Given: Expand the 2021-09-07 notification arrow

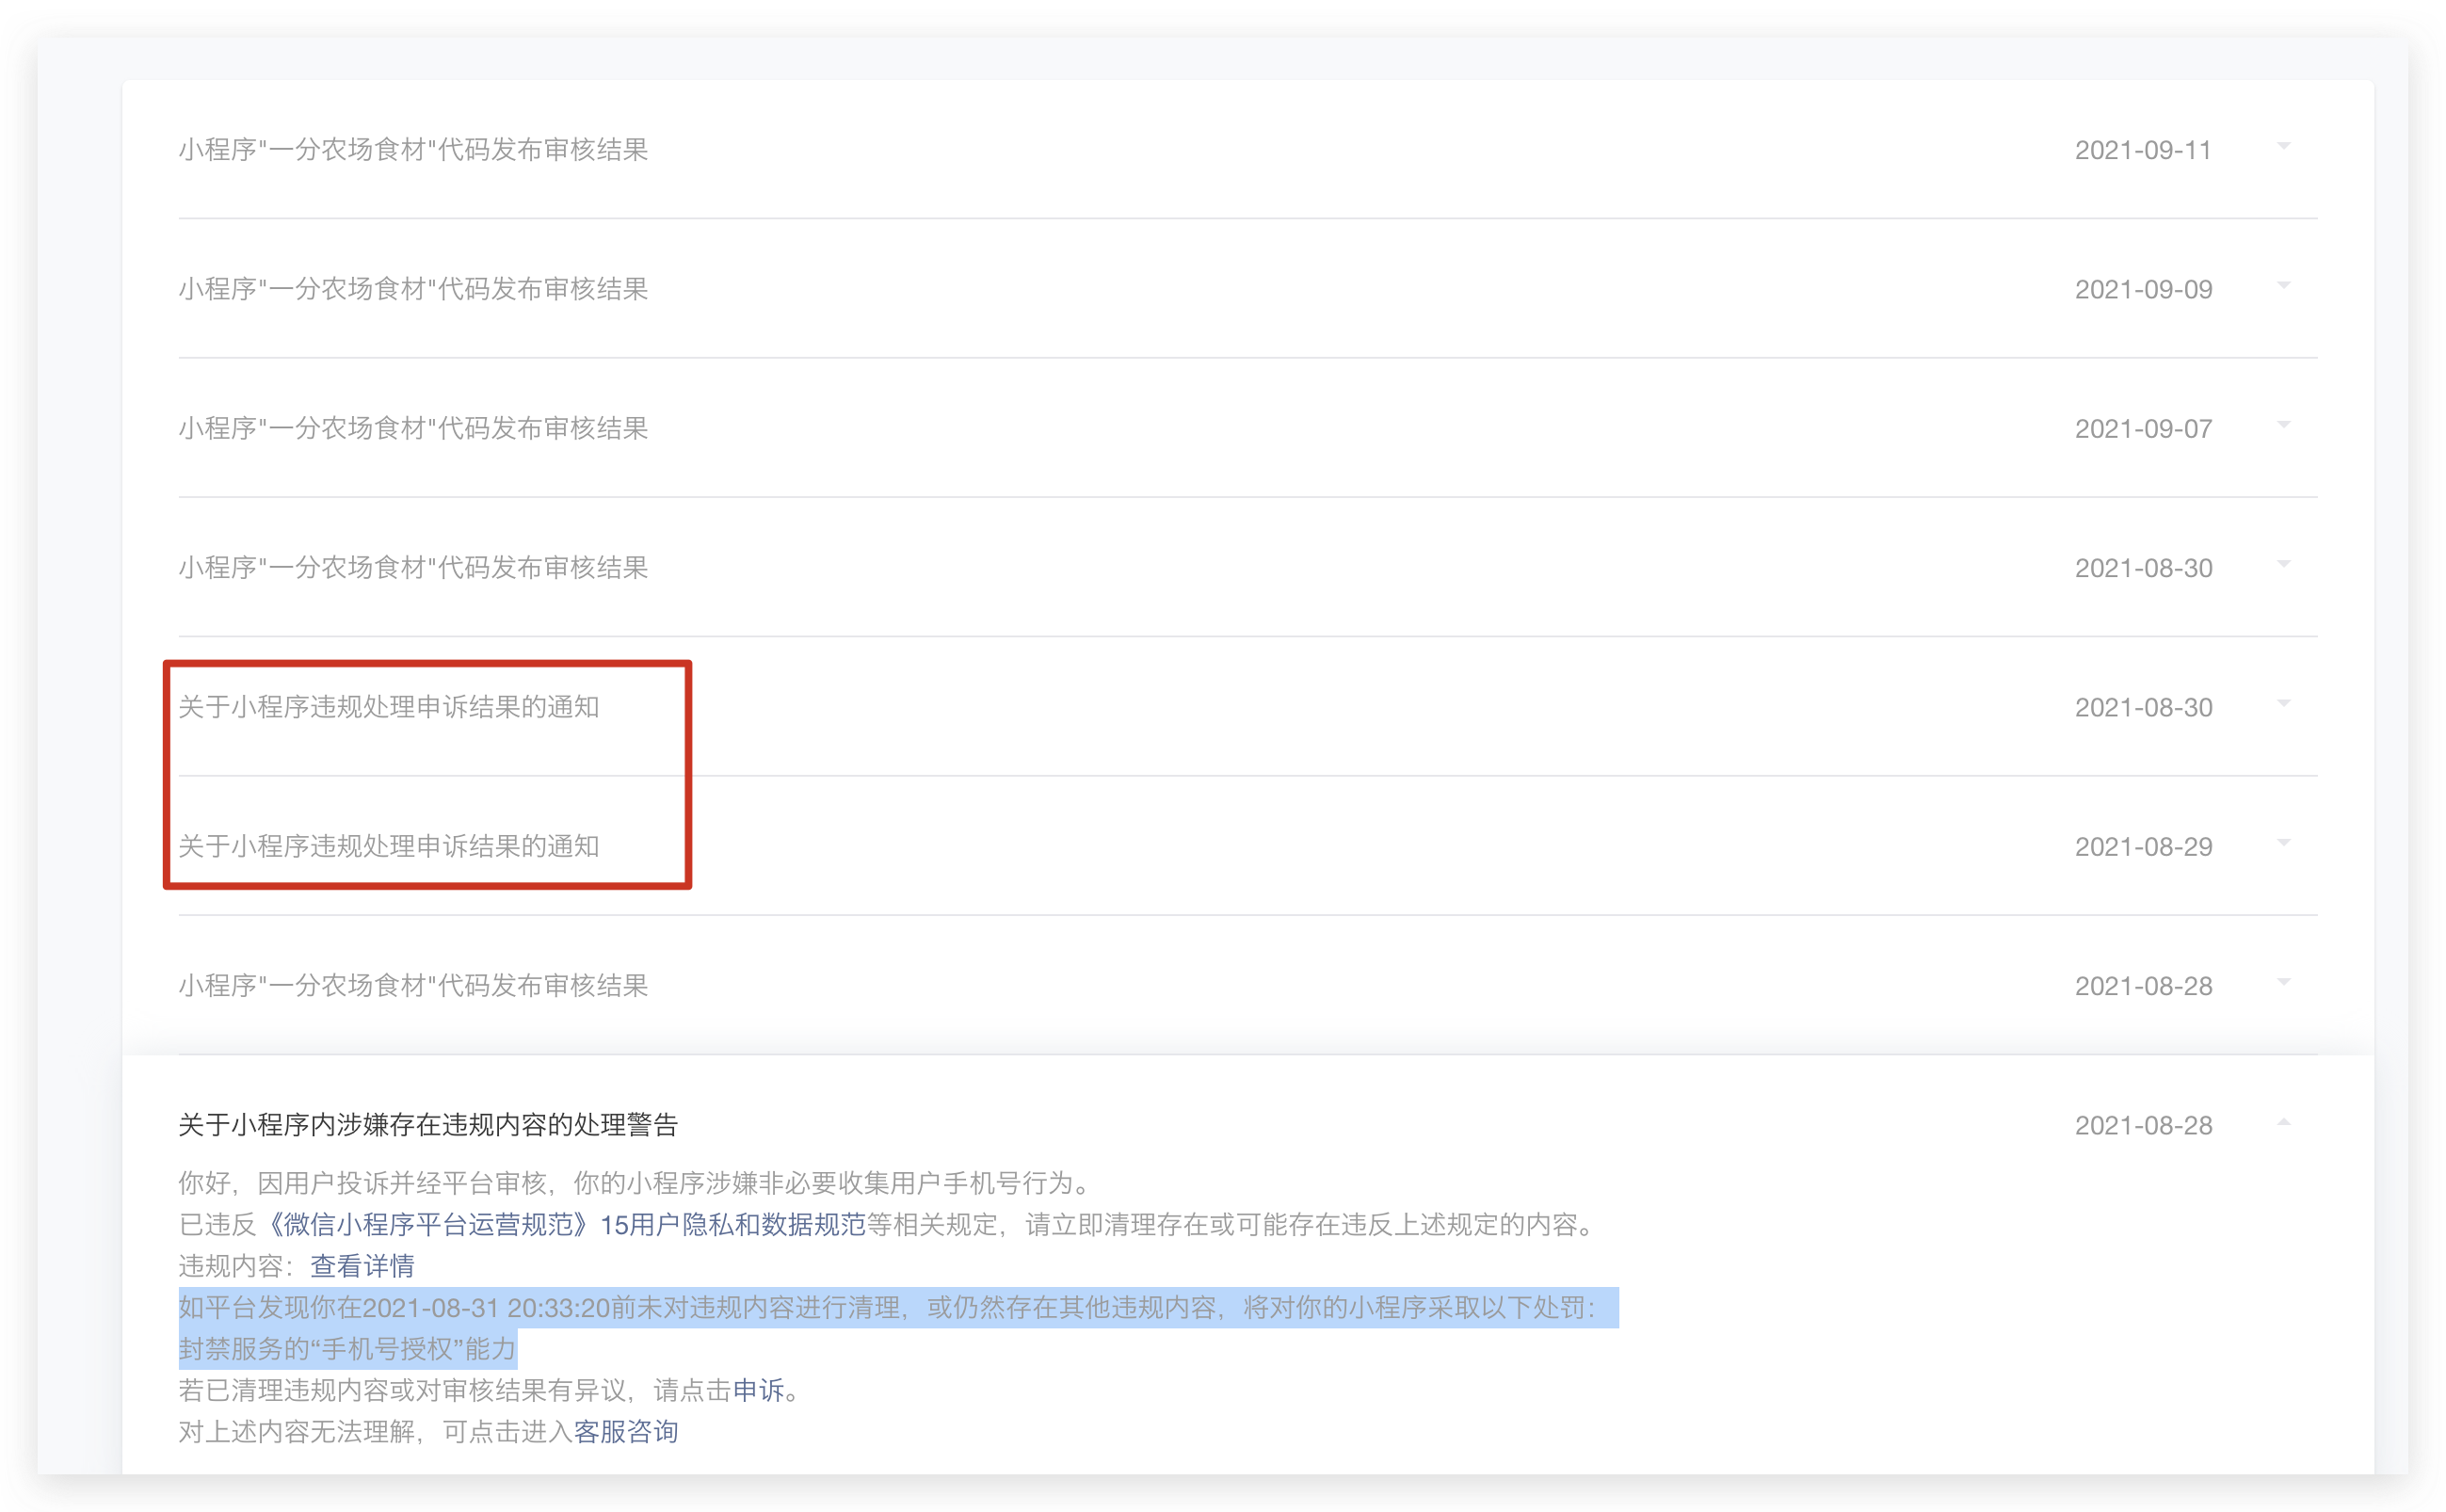Looking at the screenshot, I should pos(2283,425).
